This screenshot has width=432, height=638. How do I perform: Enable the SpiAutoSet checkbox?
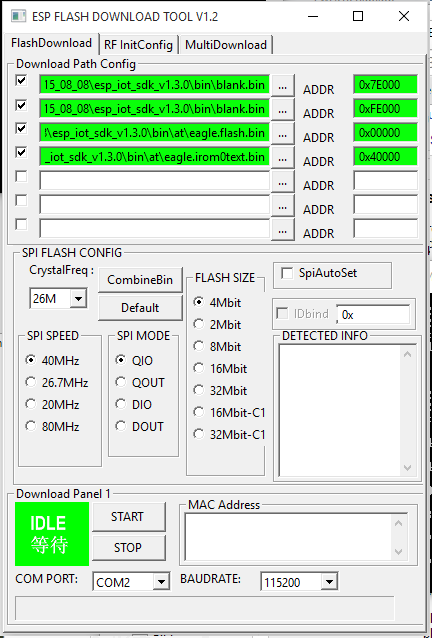point(287,273)
